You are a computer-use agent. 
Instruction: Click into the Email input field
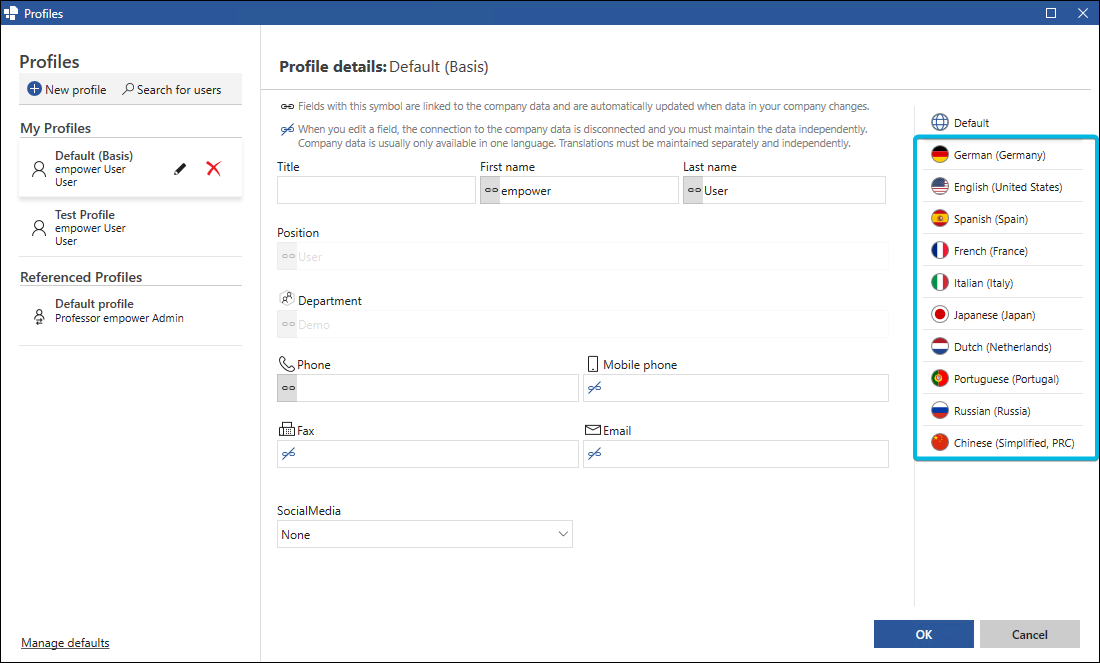(735, 454)
